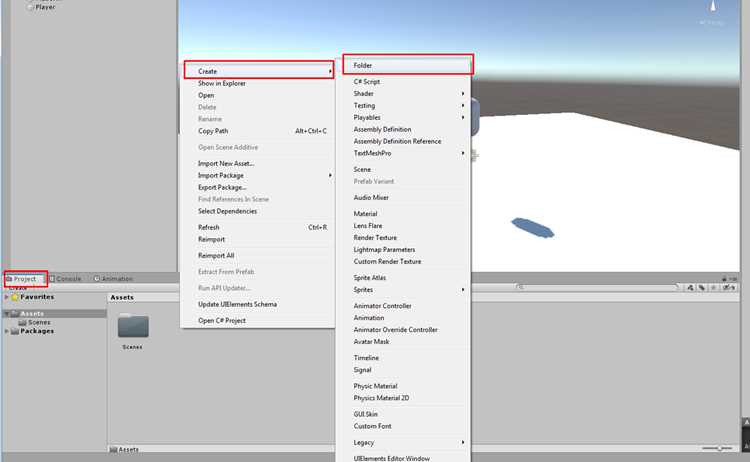Viewport: 750px width, 462px height.
Task: Click the search-by-type filter icon in Project toolbar
Action: pyautogui.click(x=690, y=287)
